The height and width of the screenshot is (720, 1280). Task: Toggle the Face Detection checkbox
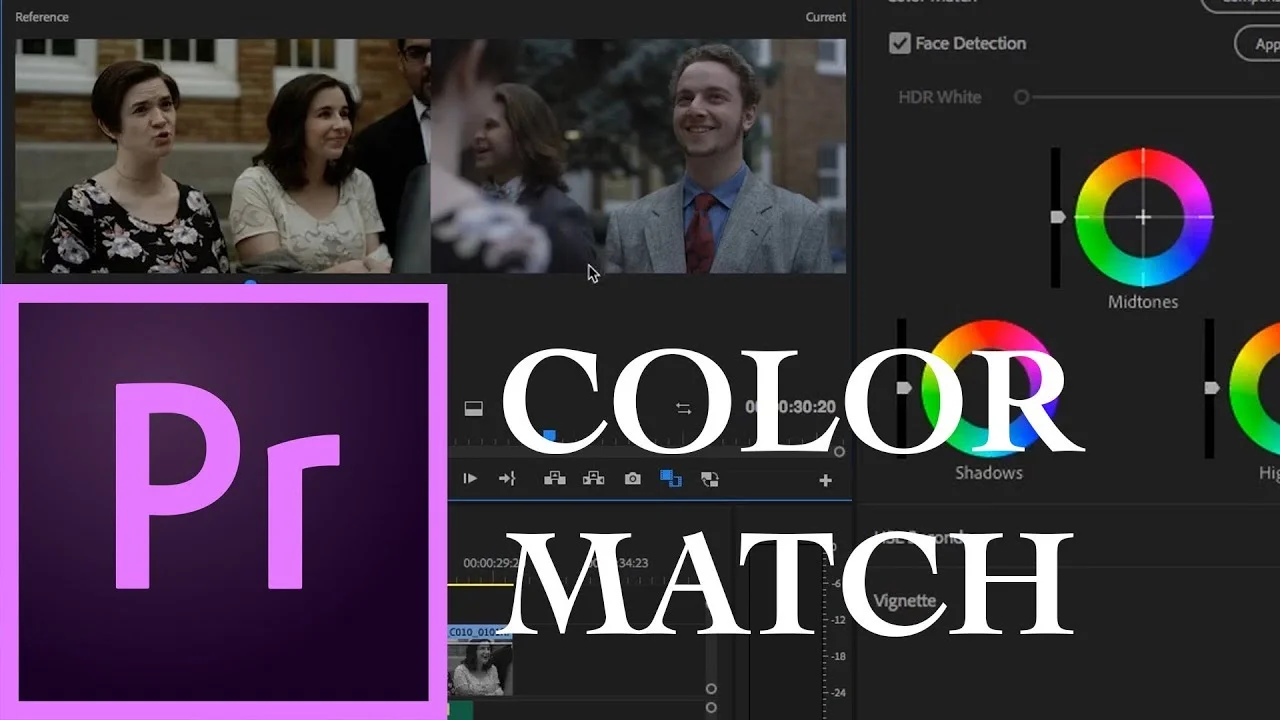click(x=900, y=43)
